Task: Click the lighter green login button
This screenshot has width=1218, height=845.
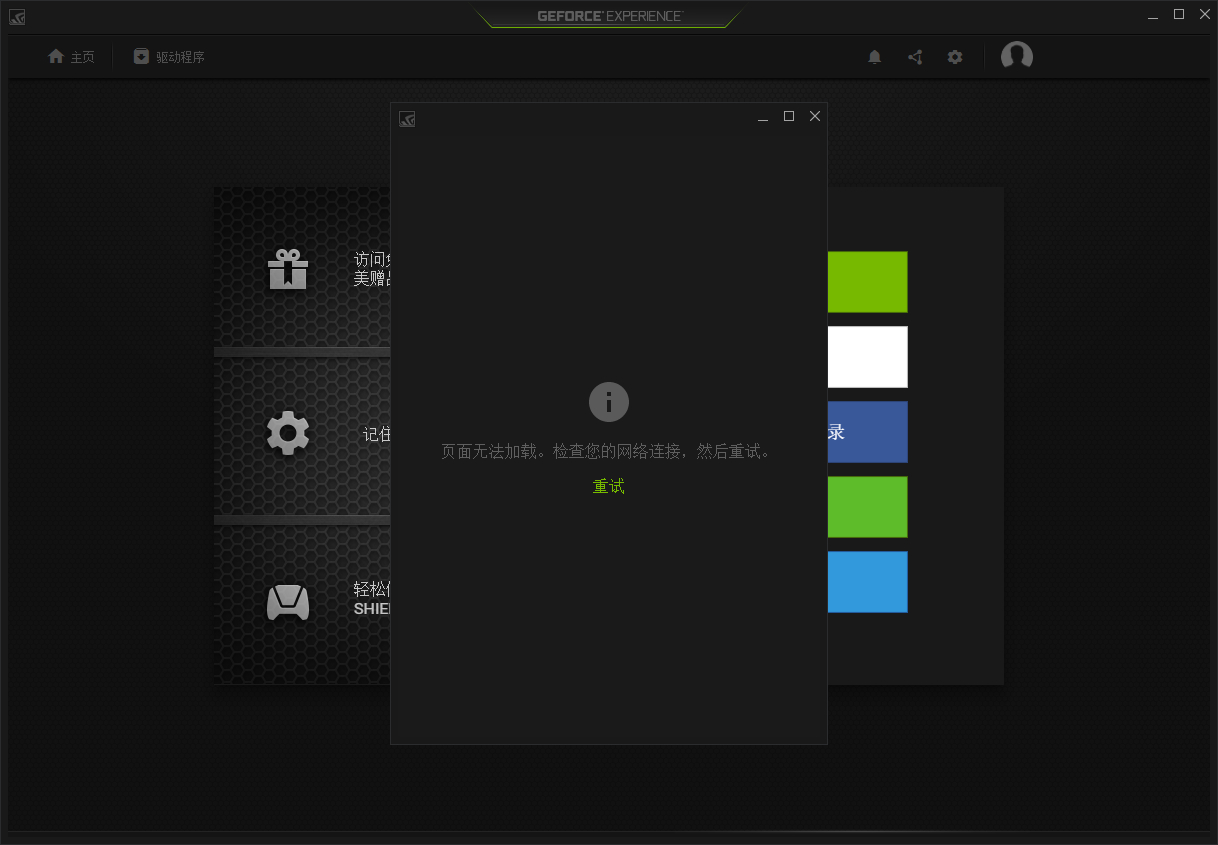Action: (x=868, y=507)
